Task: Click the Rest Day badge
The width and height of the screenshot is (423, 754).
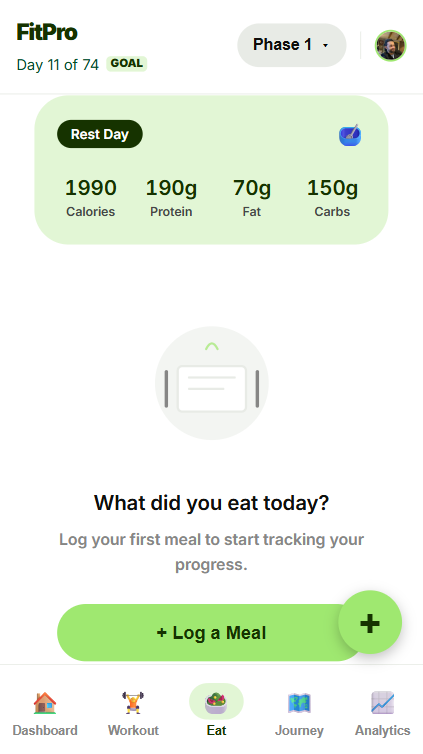Action: [100, 134]
